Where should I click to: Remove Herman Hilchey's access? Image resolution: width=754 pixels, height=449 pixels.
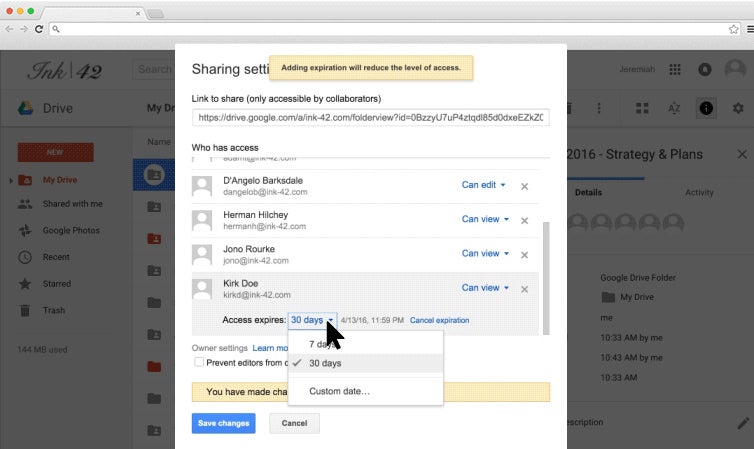point(525,221)
